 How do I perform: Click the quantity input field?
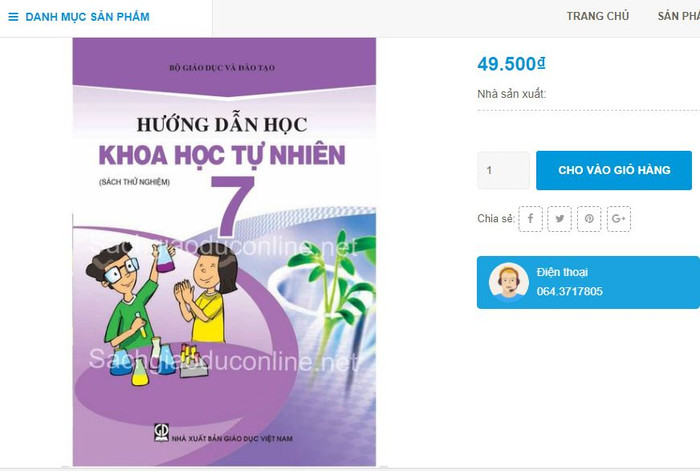504,170
